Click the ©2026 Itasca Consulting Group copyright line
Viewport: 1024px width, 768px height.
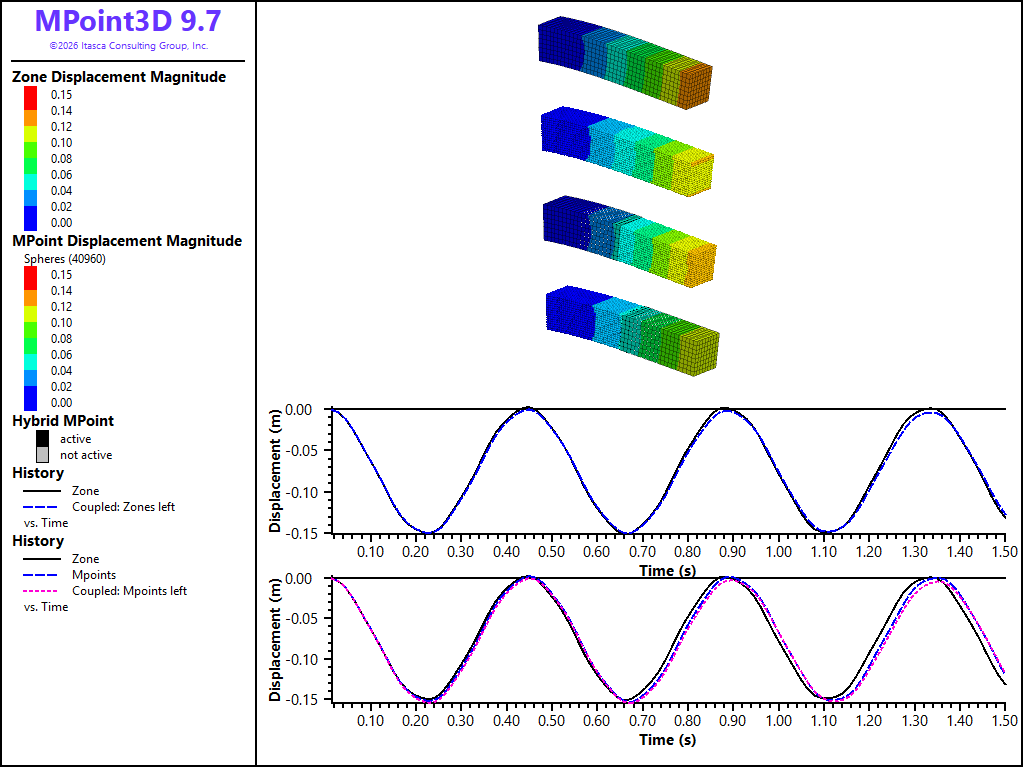129,46
